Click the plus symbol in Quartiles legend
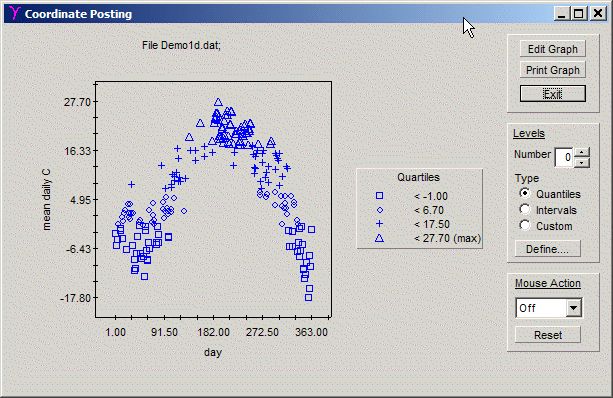Viewport: 613px width, 398px height. [379, 224]
